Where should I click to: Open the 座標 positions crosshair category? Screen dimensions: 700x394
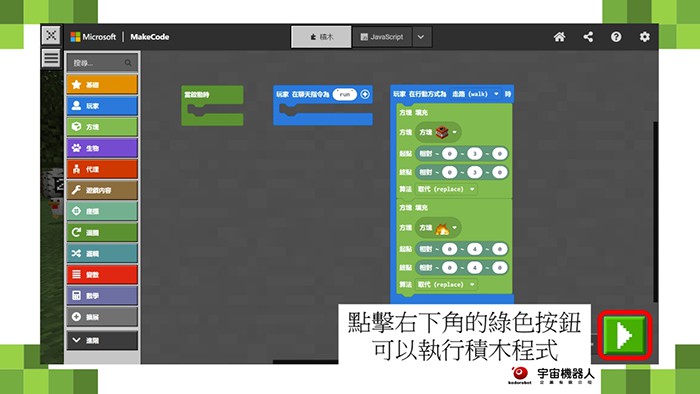point(102,211)
